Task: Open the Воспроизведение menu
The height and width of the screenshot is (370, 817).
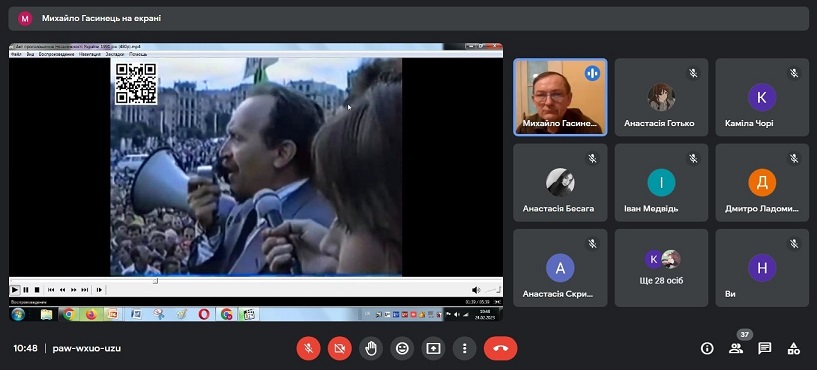Action: click(x=56, y=54)
